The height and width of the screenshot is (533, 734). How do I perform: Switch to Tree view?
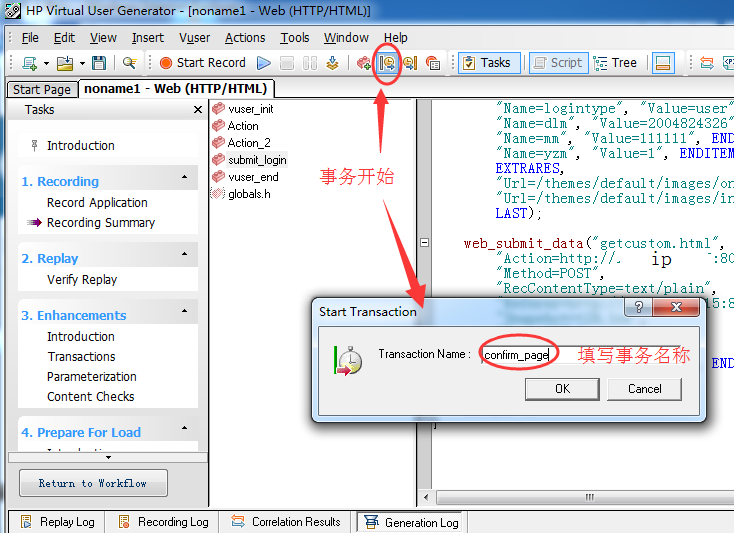(616, 63)
